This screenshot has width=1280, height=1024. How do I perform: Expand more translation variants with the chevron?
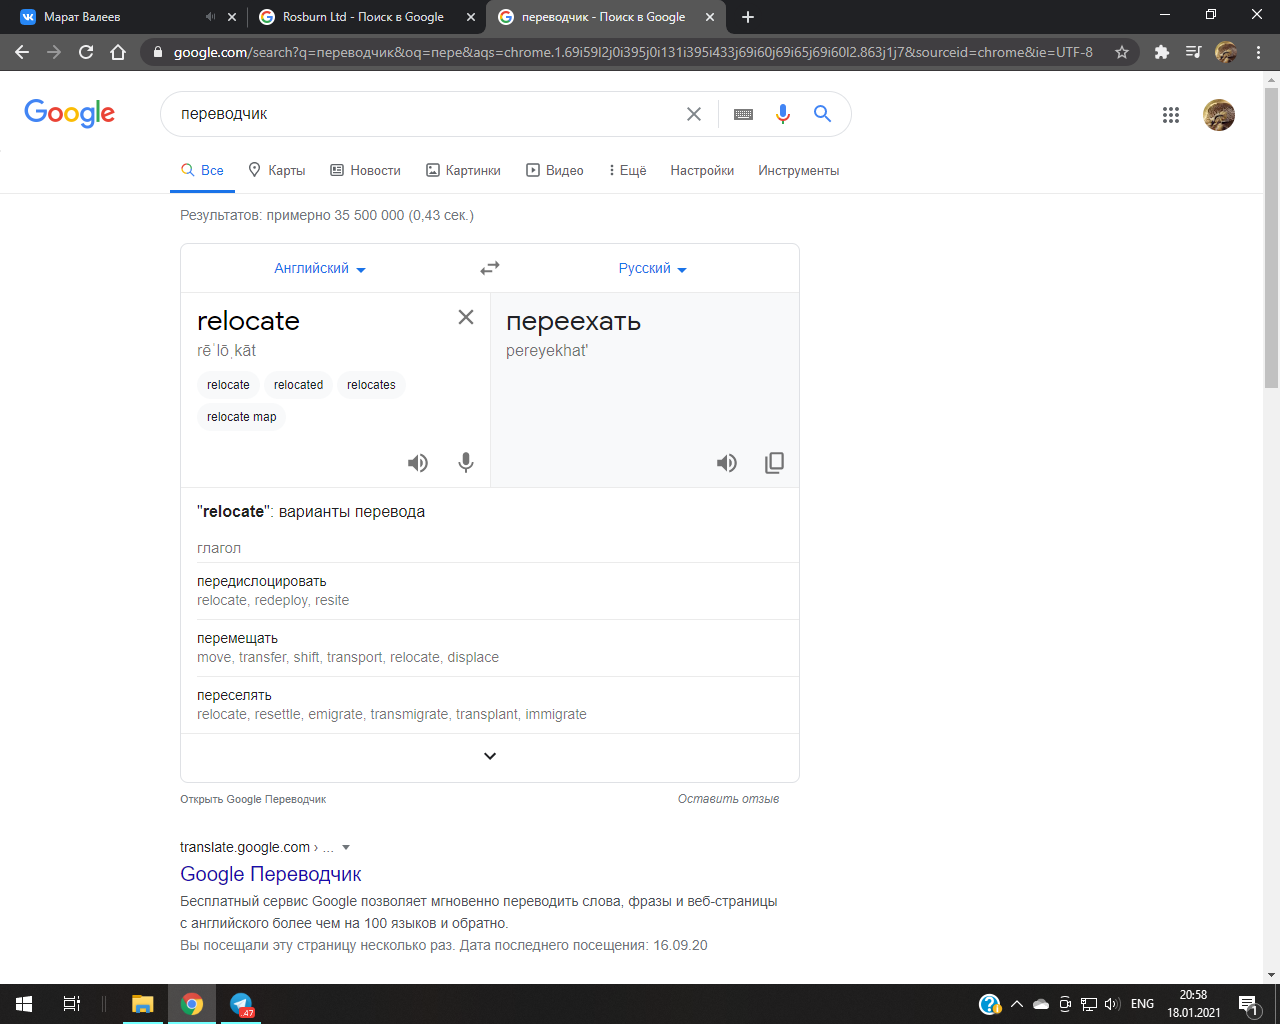point(490,756)
